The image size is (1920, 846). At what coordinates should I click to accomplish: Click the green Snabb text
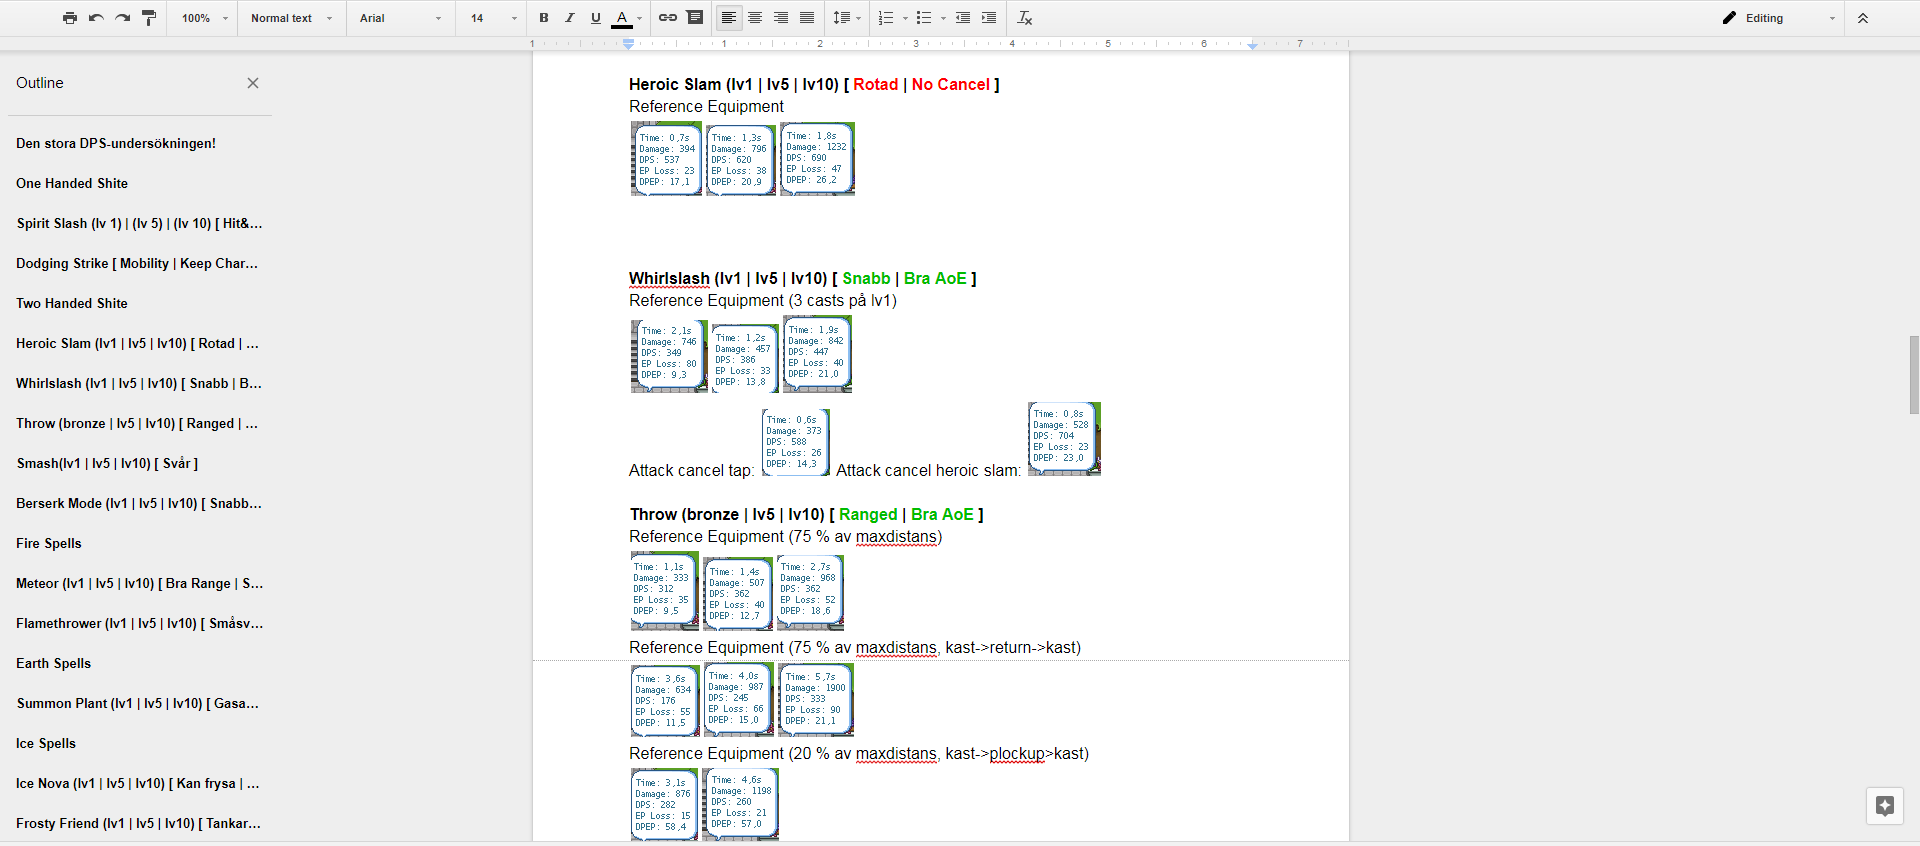[866, 278]
